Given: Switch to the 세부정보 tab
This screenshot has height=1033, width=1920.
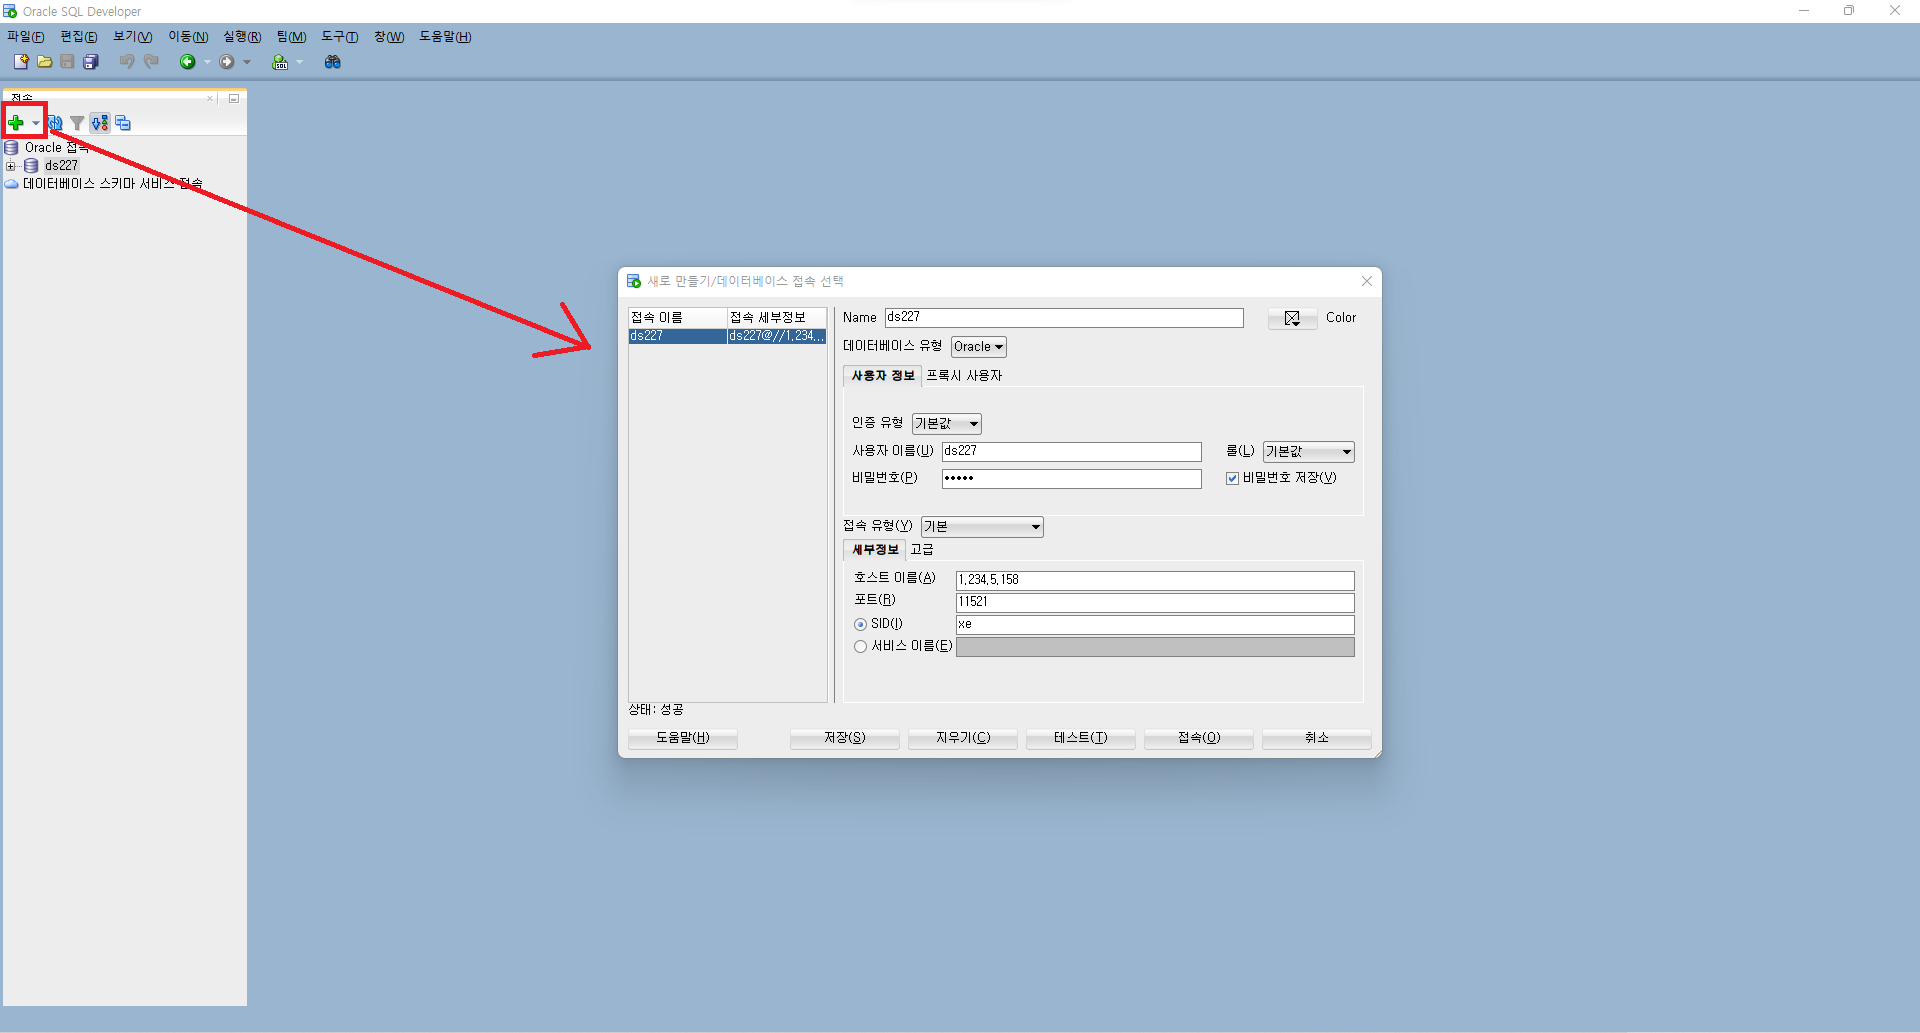Looking at the screenshot, I should pos(875,550).
